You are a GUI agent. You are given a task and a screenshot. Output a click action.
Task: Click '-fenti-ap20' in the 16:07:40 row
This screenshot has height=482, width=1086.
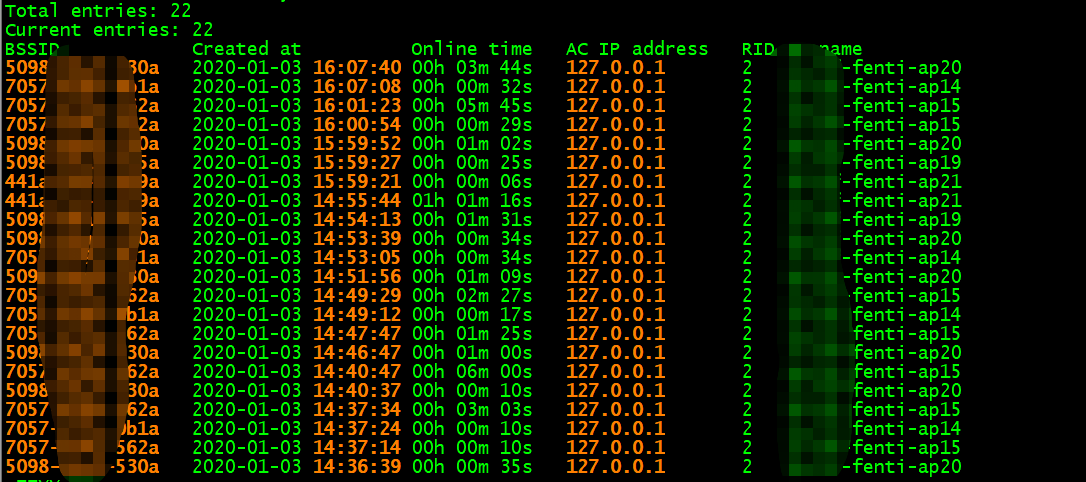[901, 68]
